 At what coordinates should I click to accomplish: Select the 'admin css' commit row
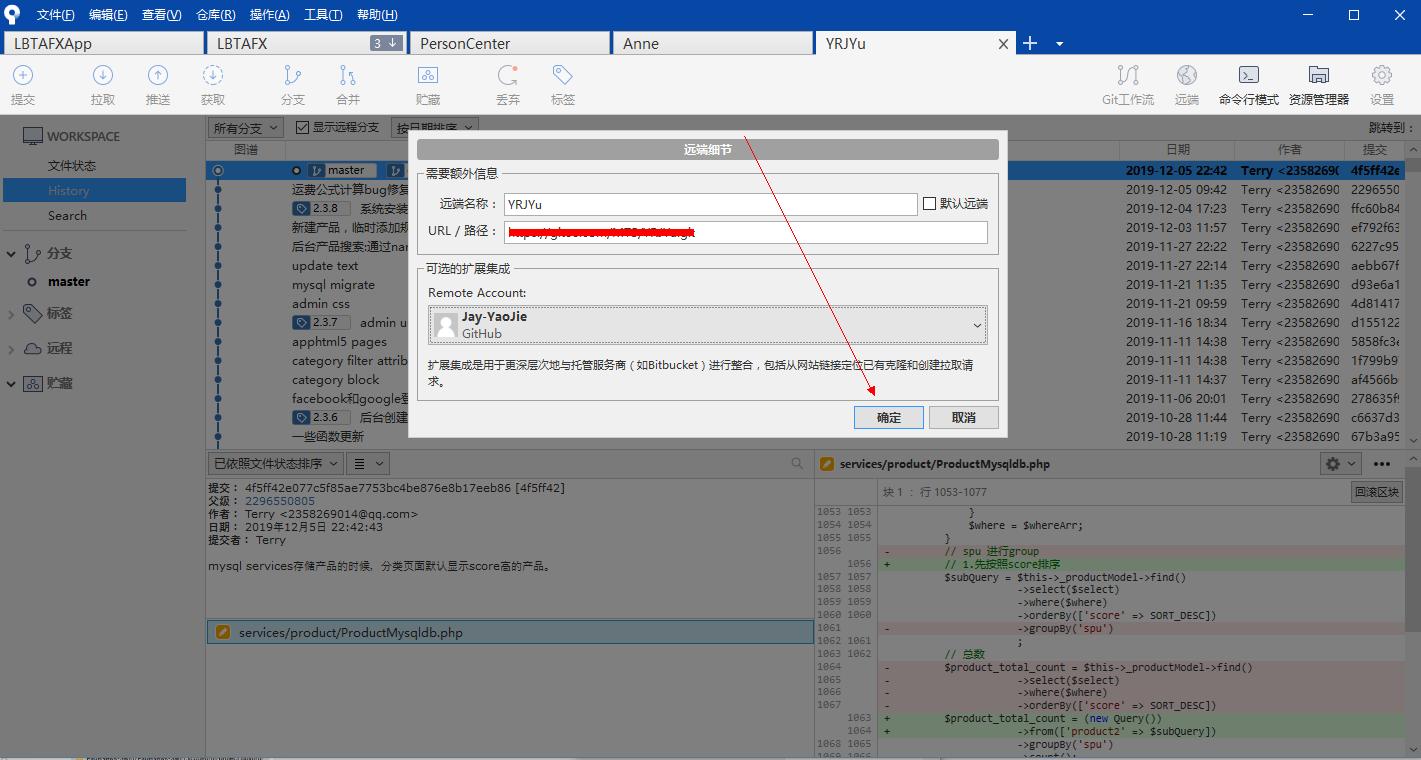[x=321, y=304]
